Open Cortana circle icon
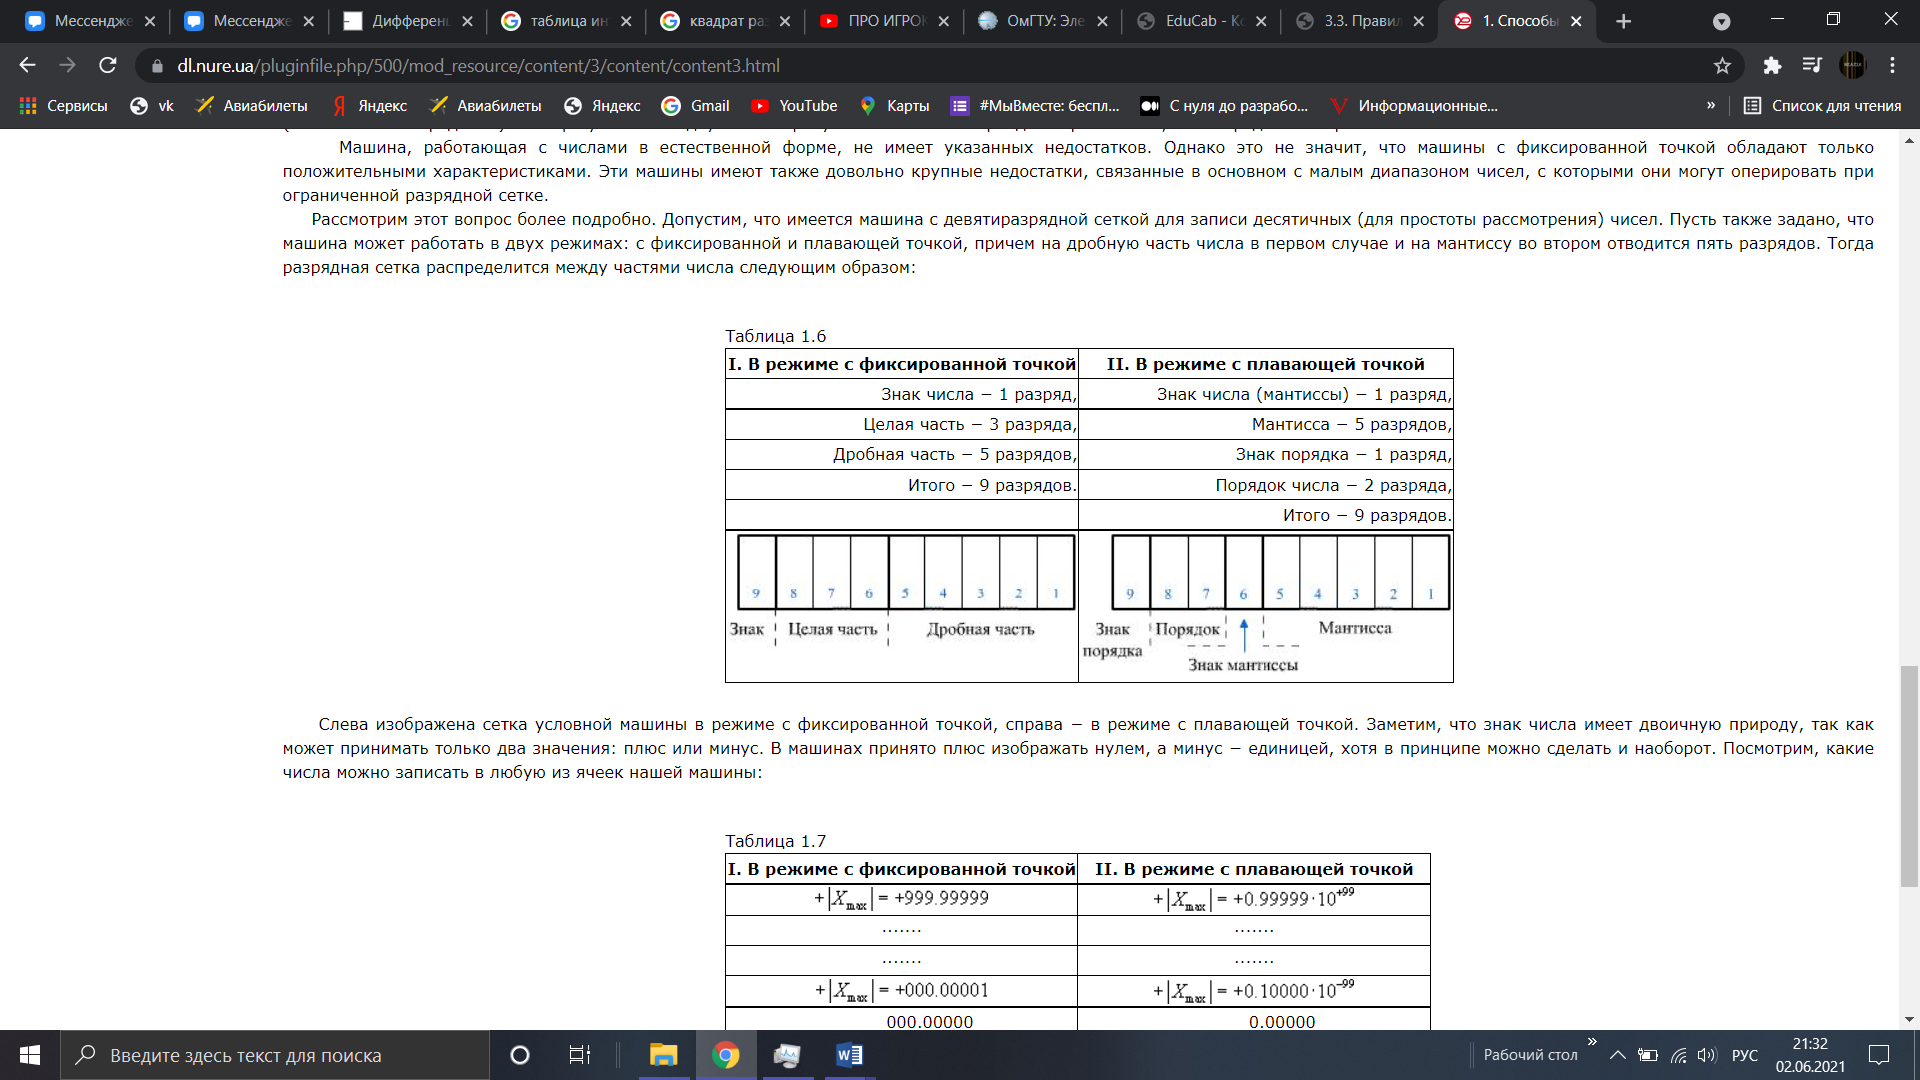This screenshot has width=1920, height=1080. (519, 1055)
